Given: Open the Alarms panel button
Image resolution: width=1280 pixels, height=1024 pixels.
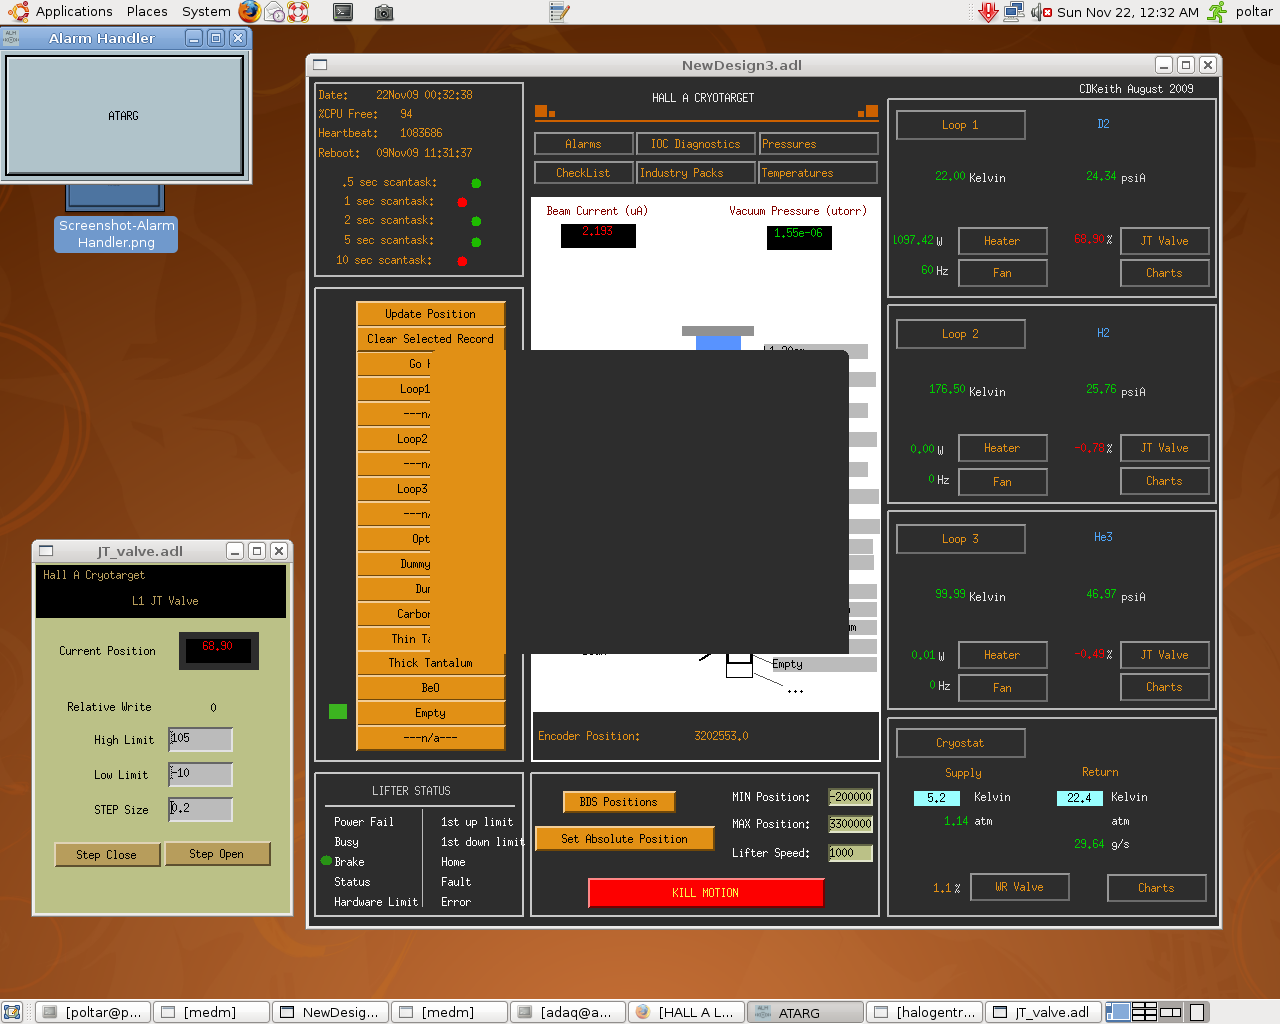Looking at the screenshot, I should click(583, 144).
